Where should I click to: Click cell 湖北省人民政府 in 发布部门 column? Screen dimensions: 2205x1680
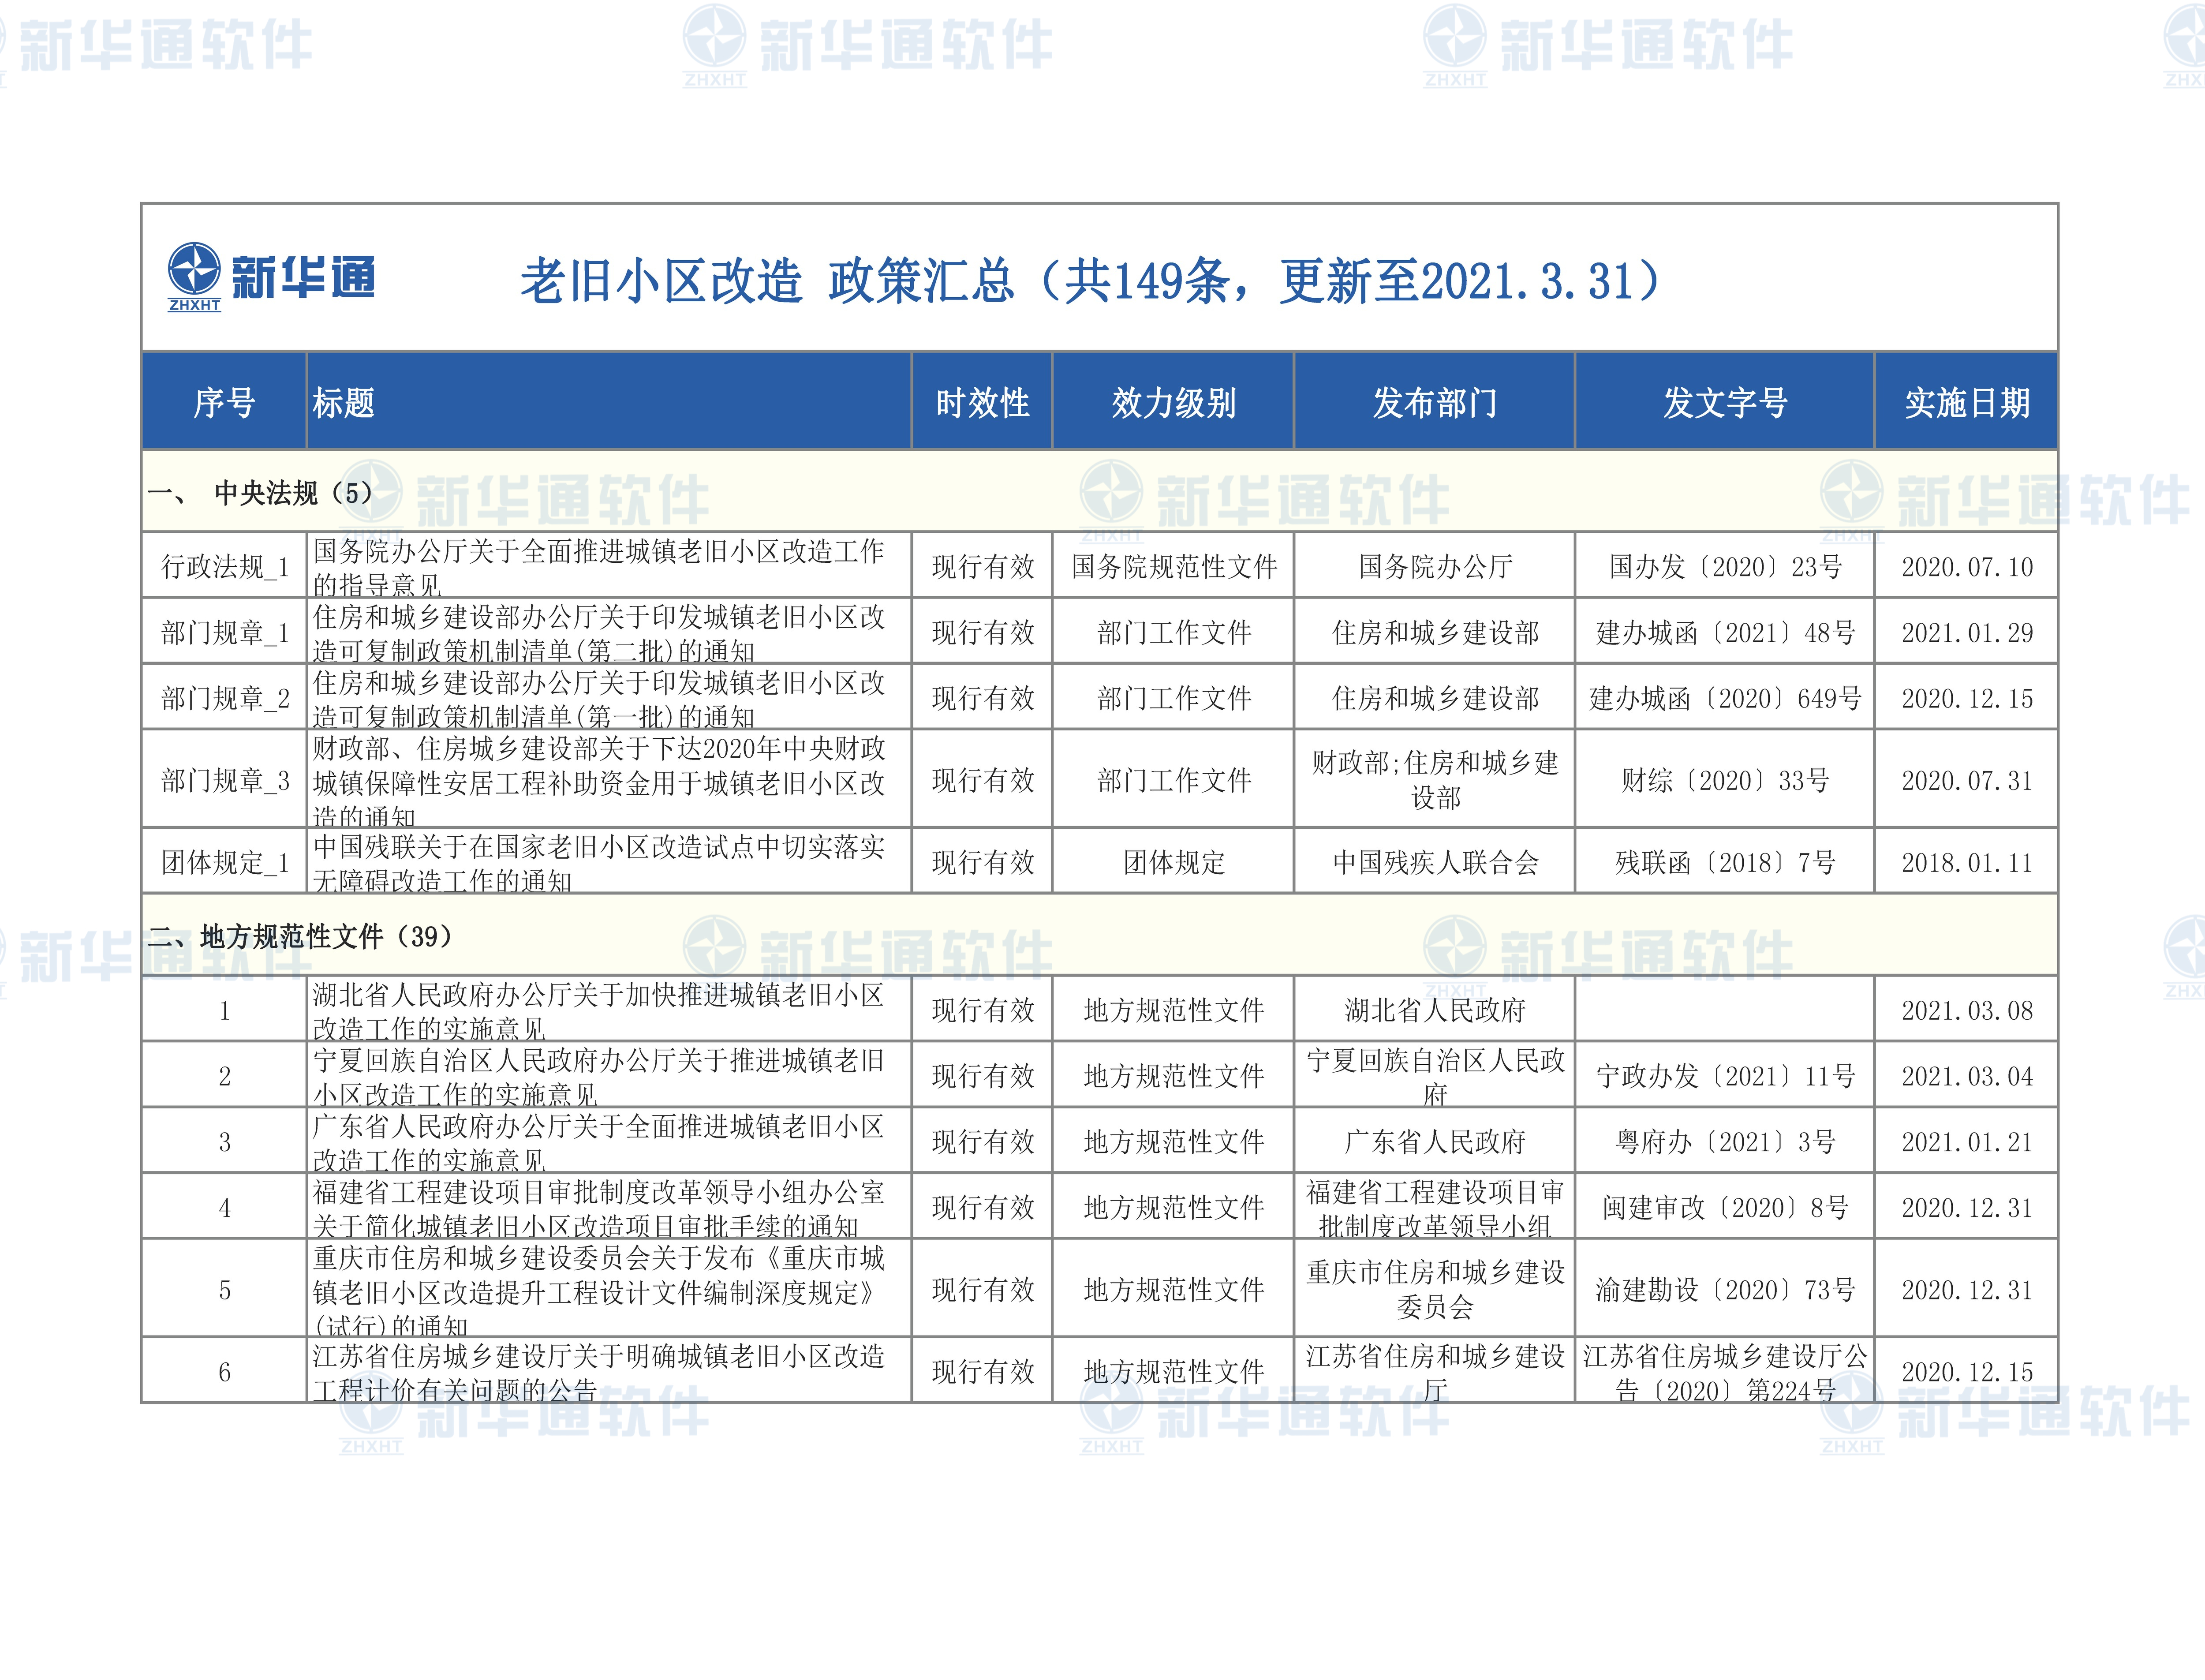pos(1435,1011)
